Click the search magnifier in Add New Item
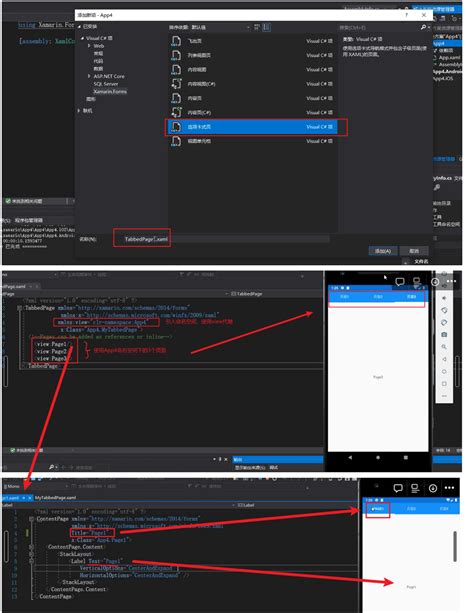474x613 pixels. coord(423,27)
